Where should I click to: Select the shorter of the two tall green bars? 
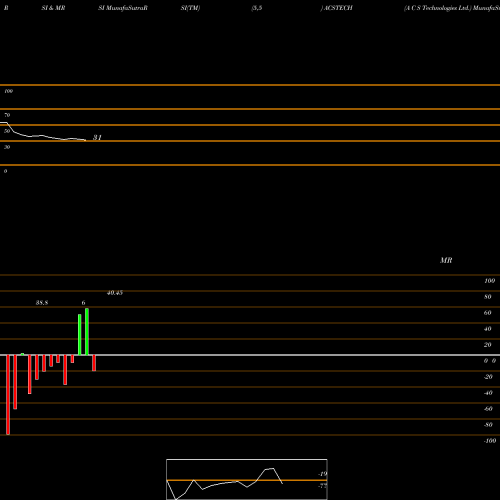coord(80,335)
